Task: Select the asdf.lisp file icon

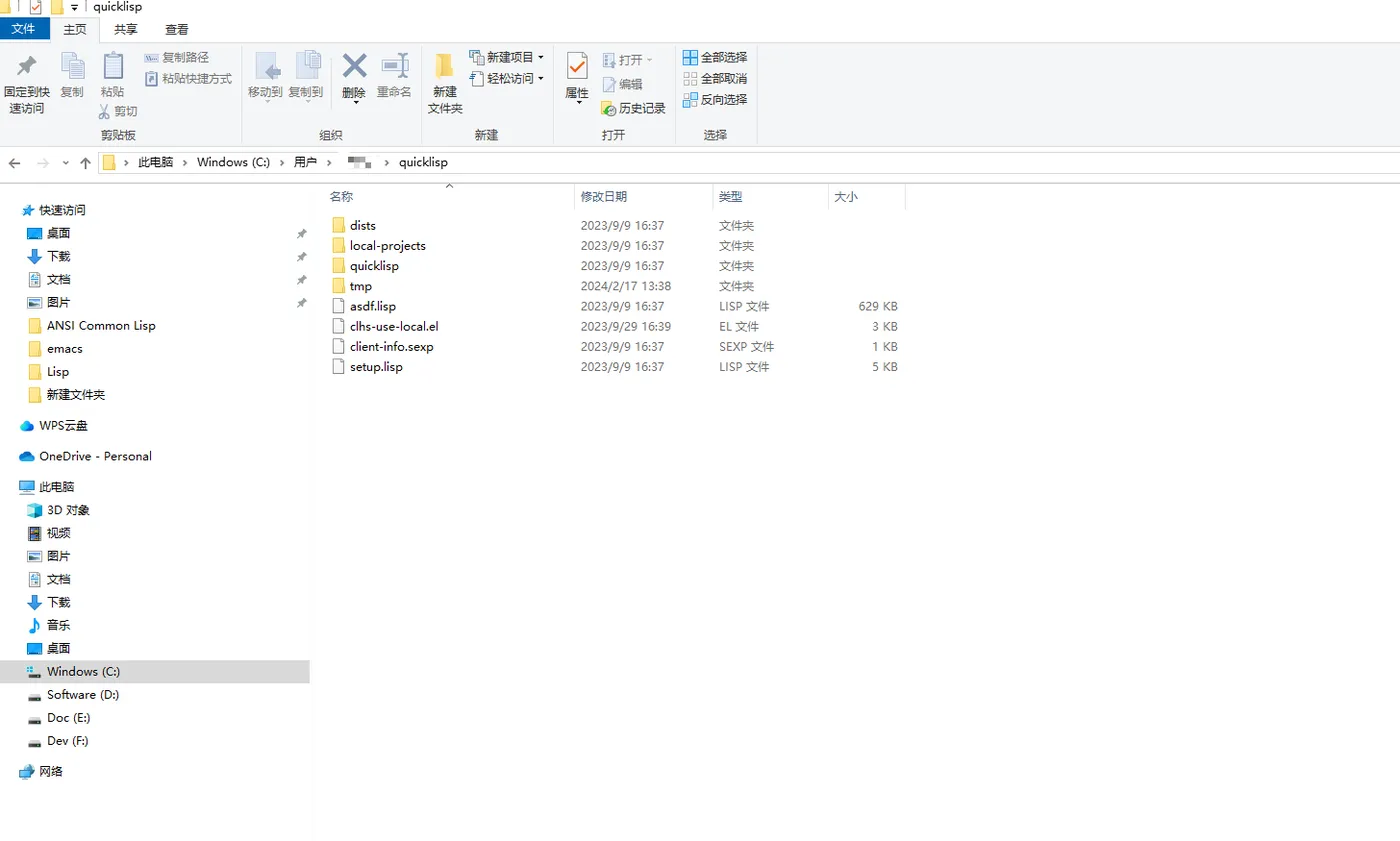Action: point(338,306)
